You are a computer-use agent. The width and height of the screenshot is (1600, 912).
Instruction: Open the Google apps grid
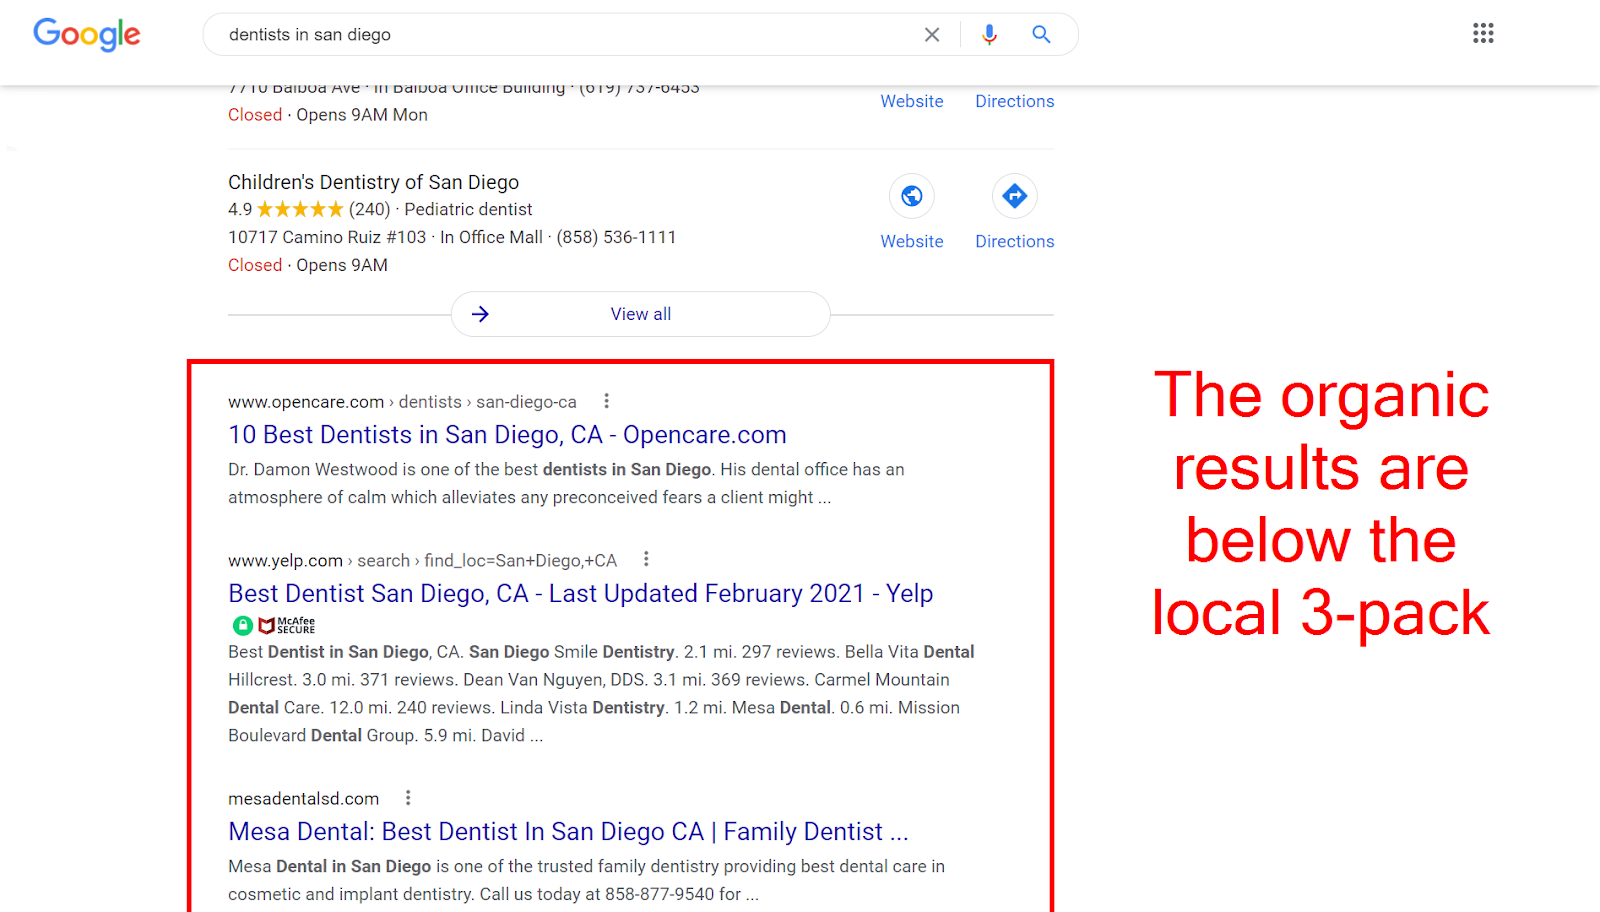1483,34
